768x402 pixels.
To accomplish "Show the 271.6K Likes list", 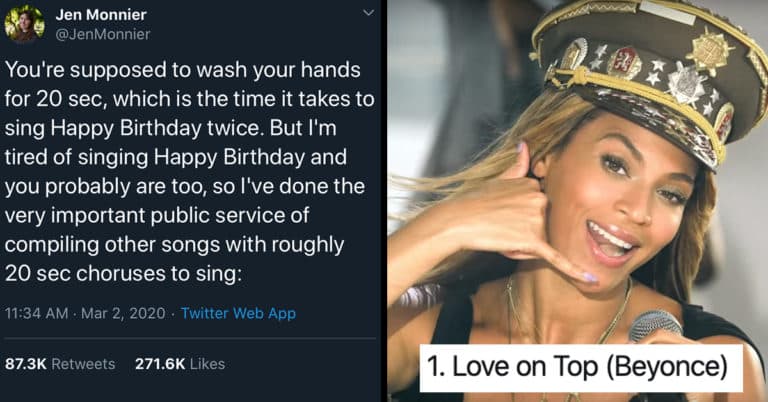I will (180, 363).
